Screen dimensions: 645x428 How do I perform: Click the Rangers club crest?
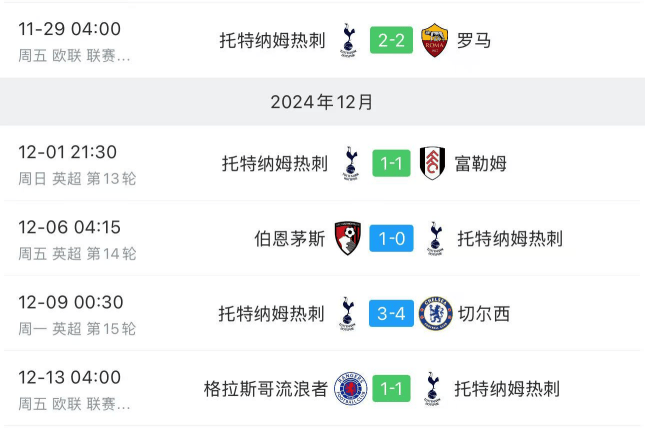(350, 388)
